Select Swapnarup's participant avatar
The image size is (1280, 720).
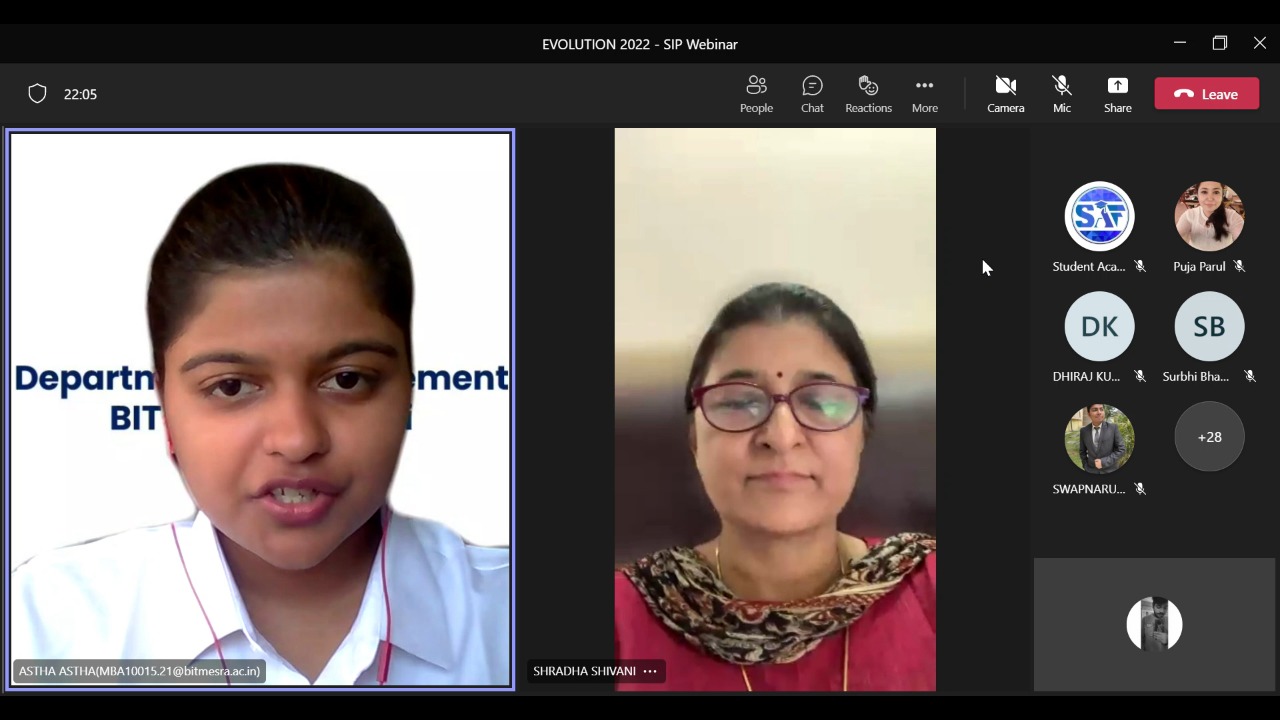point(1099,437)
